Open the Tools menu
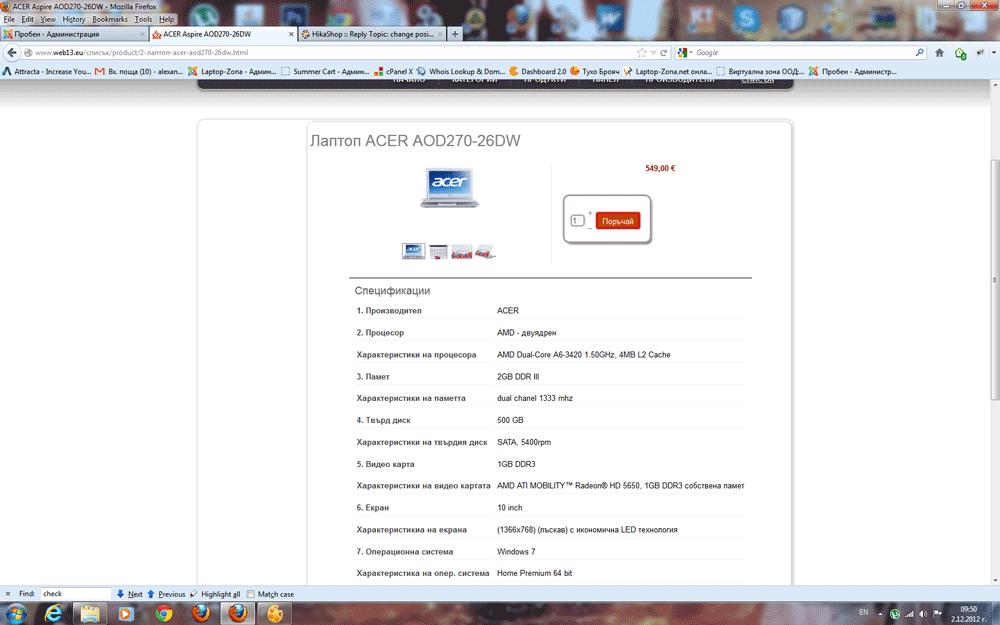Screen dimensions: 1000x625 point(143,20)
